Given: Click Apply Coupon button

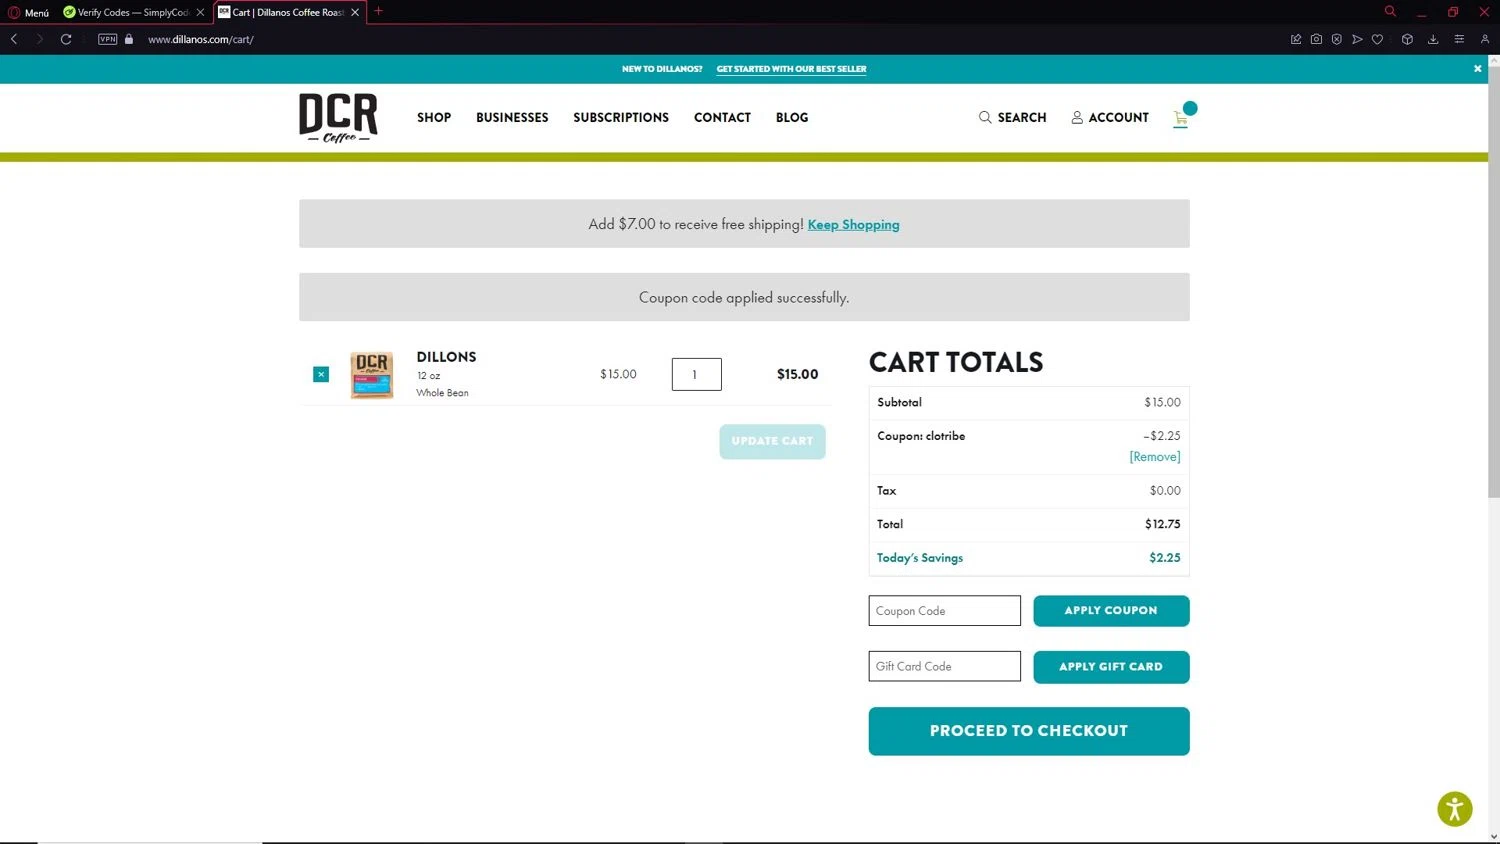Looking at the screenshot, I should point(1111,611).
